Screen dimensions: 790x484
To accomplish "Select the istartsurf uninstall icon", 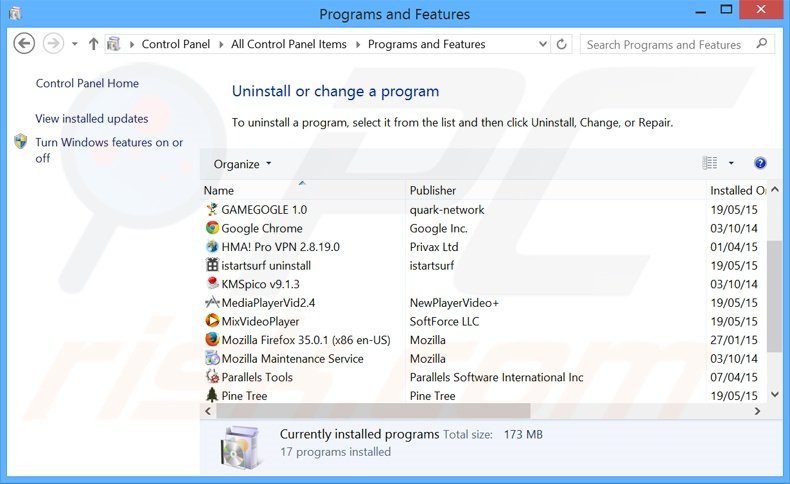I will [212, 265].
